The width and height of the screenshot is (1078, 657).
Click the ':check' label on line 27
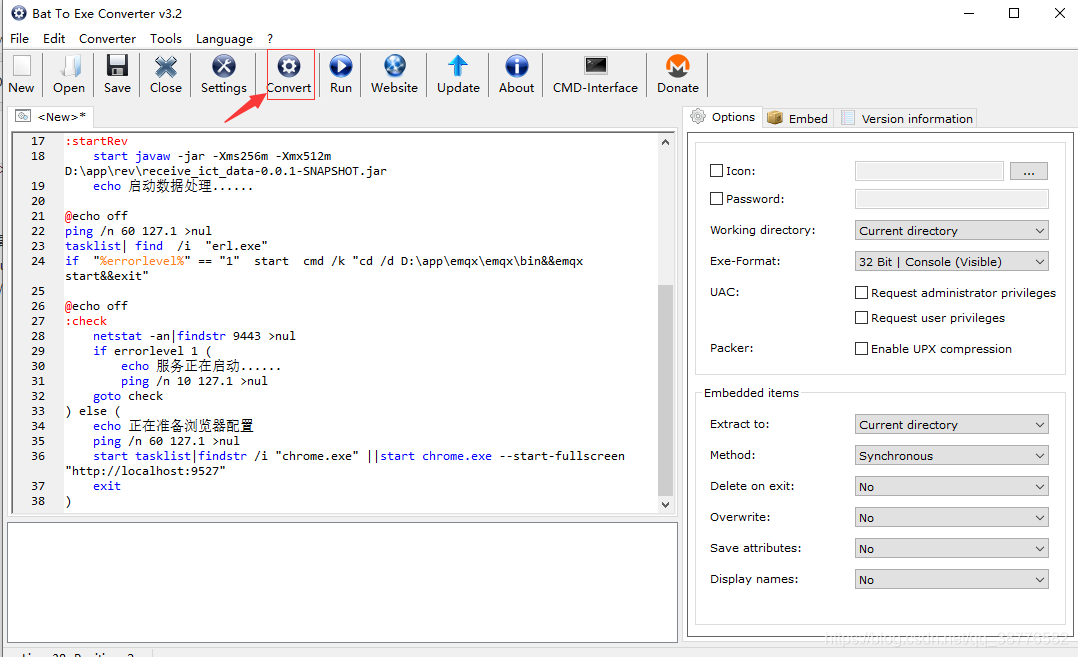(x=86, y=321)
